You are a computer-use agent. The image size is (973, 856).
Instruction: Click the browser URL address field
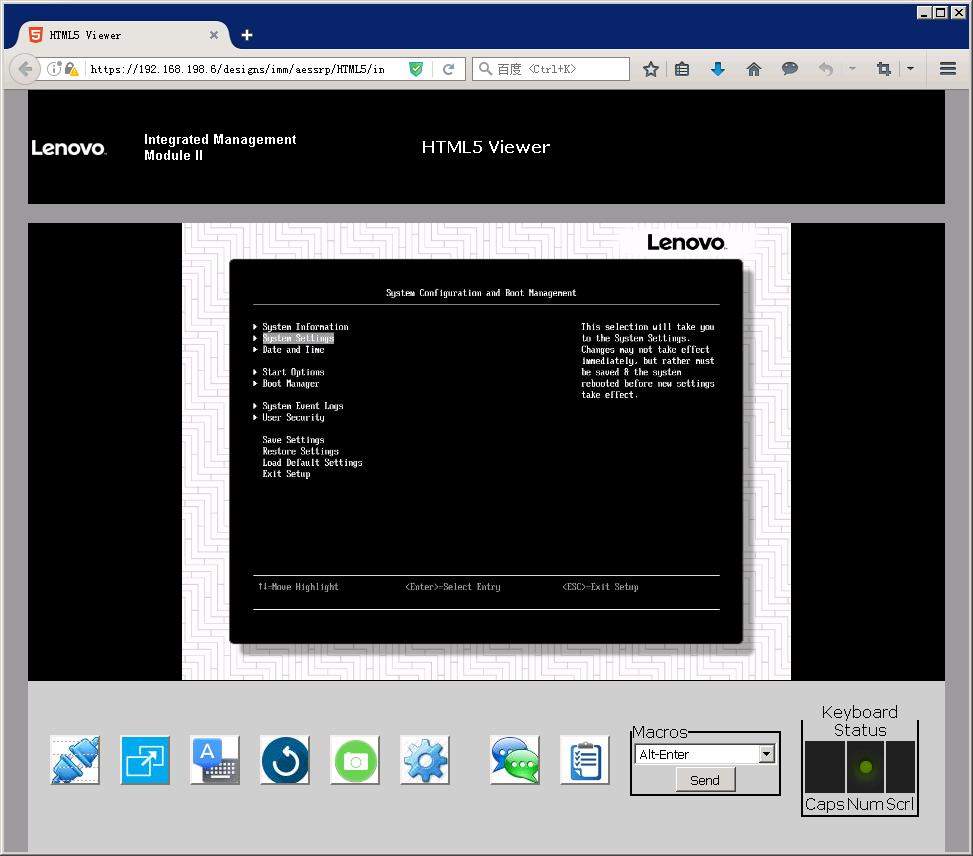coord(240,69)
